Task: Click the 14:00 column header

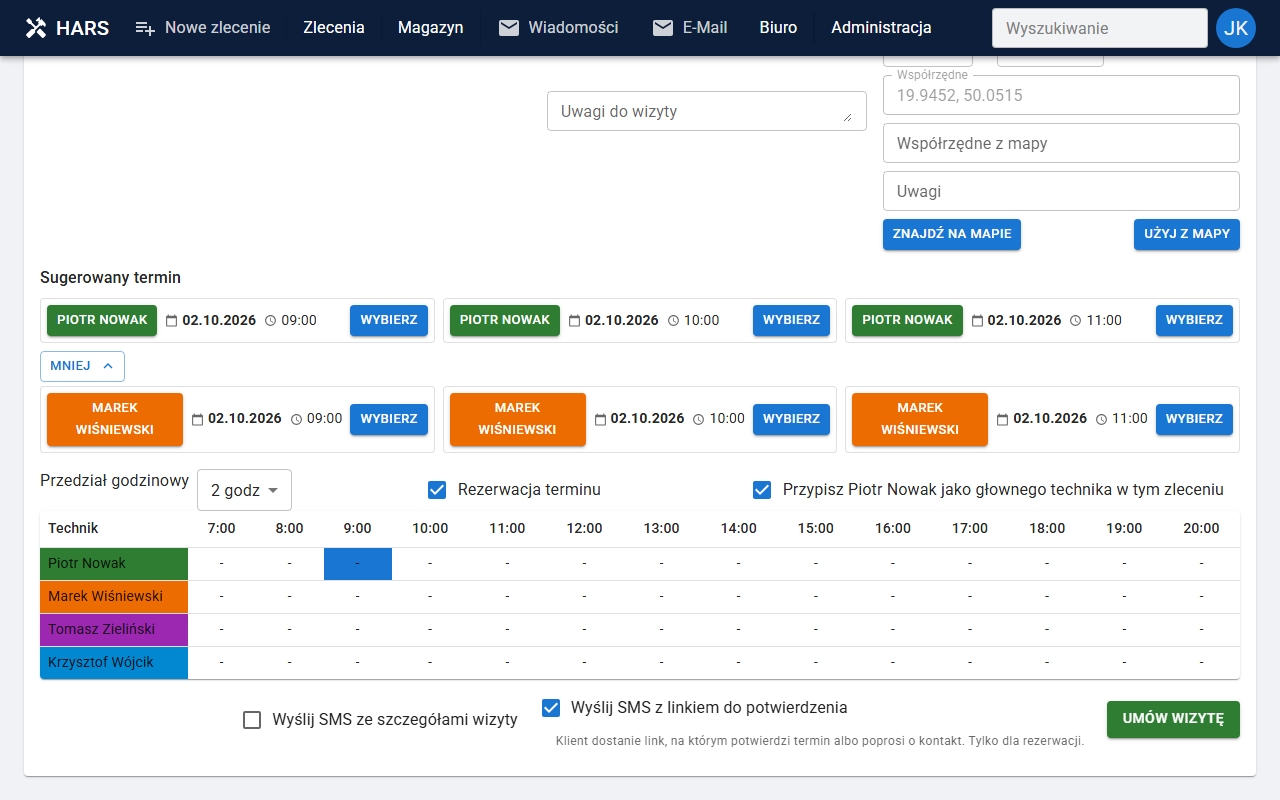Action: [739, 528]
